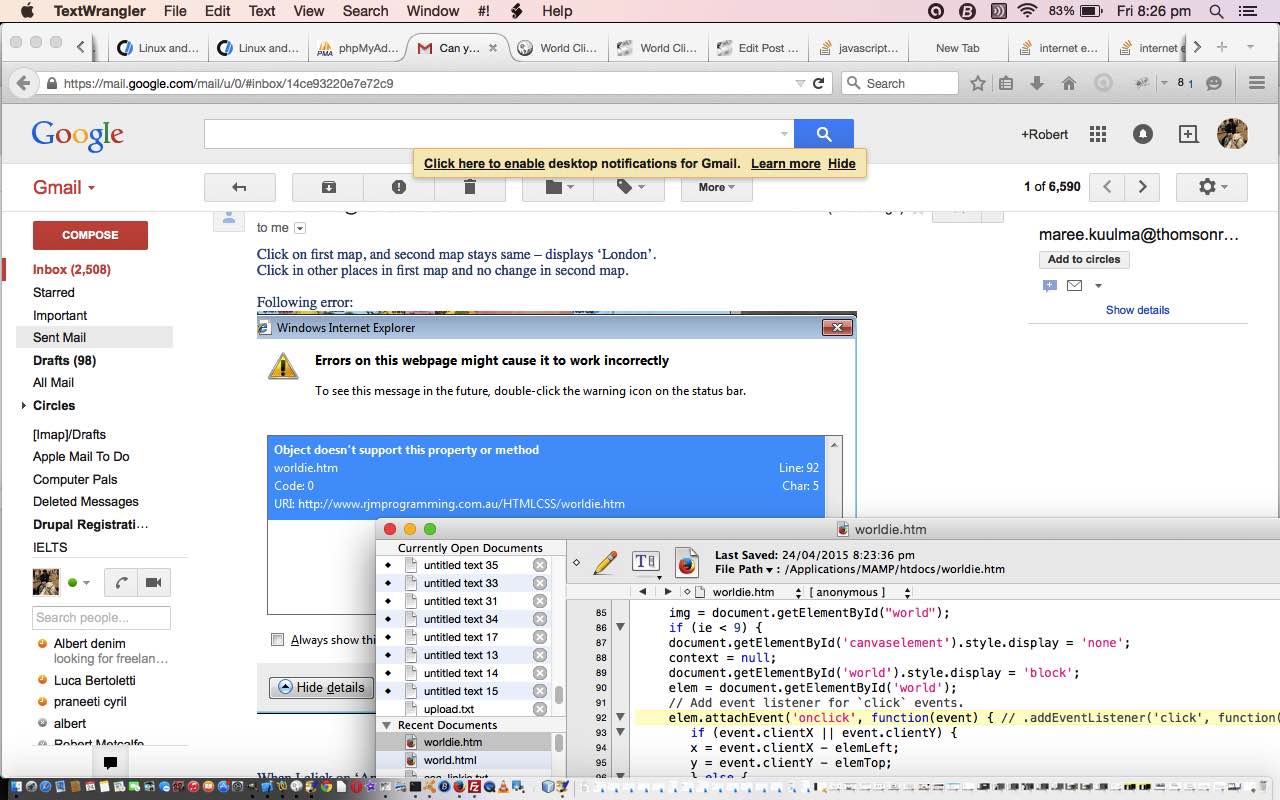Open Google notifications bell

point(1142,134)
